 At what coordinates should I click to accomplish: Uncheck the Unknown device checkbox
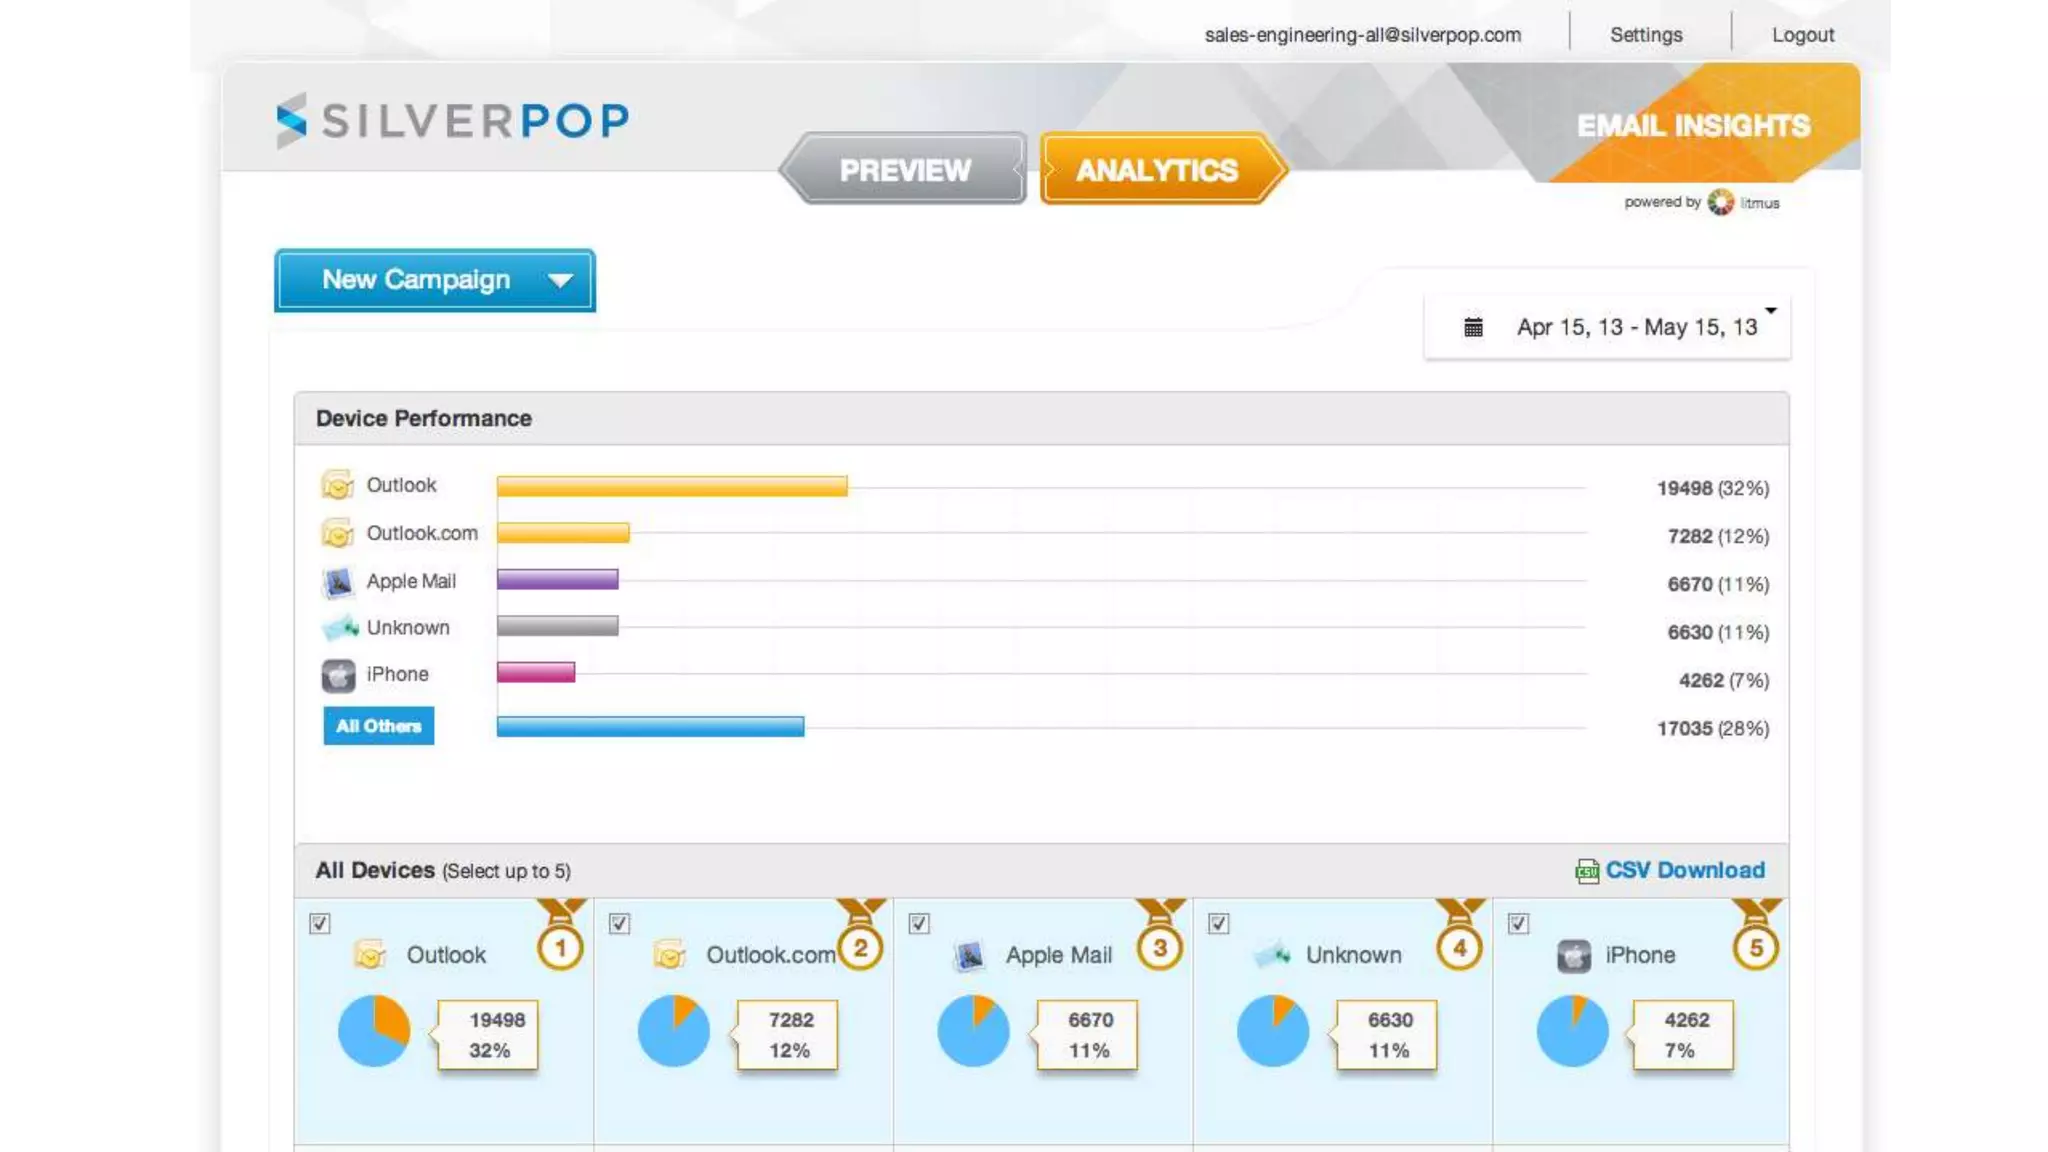coord(1219,923)
